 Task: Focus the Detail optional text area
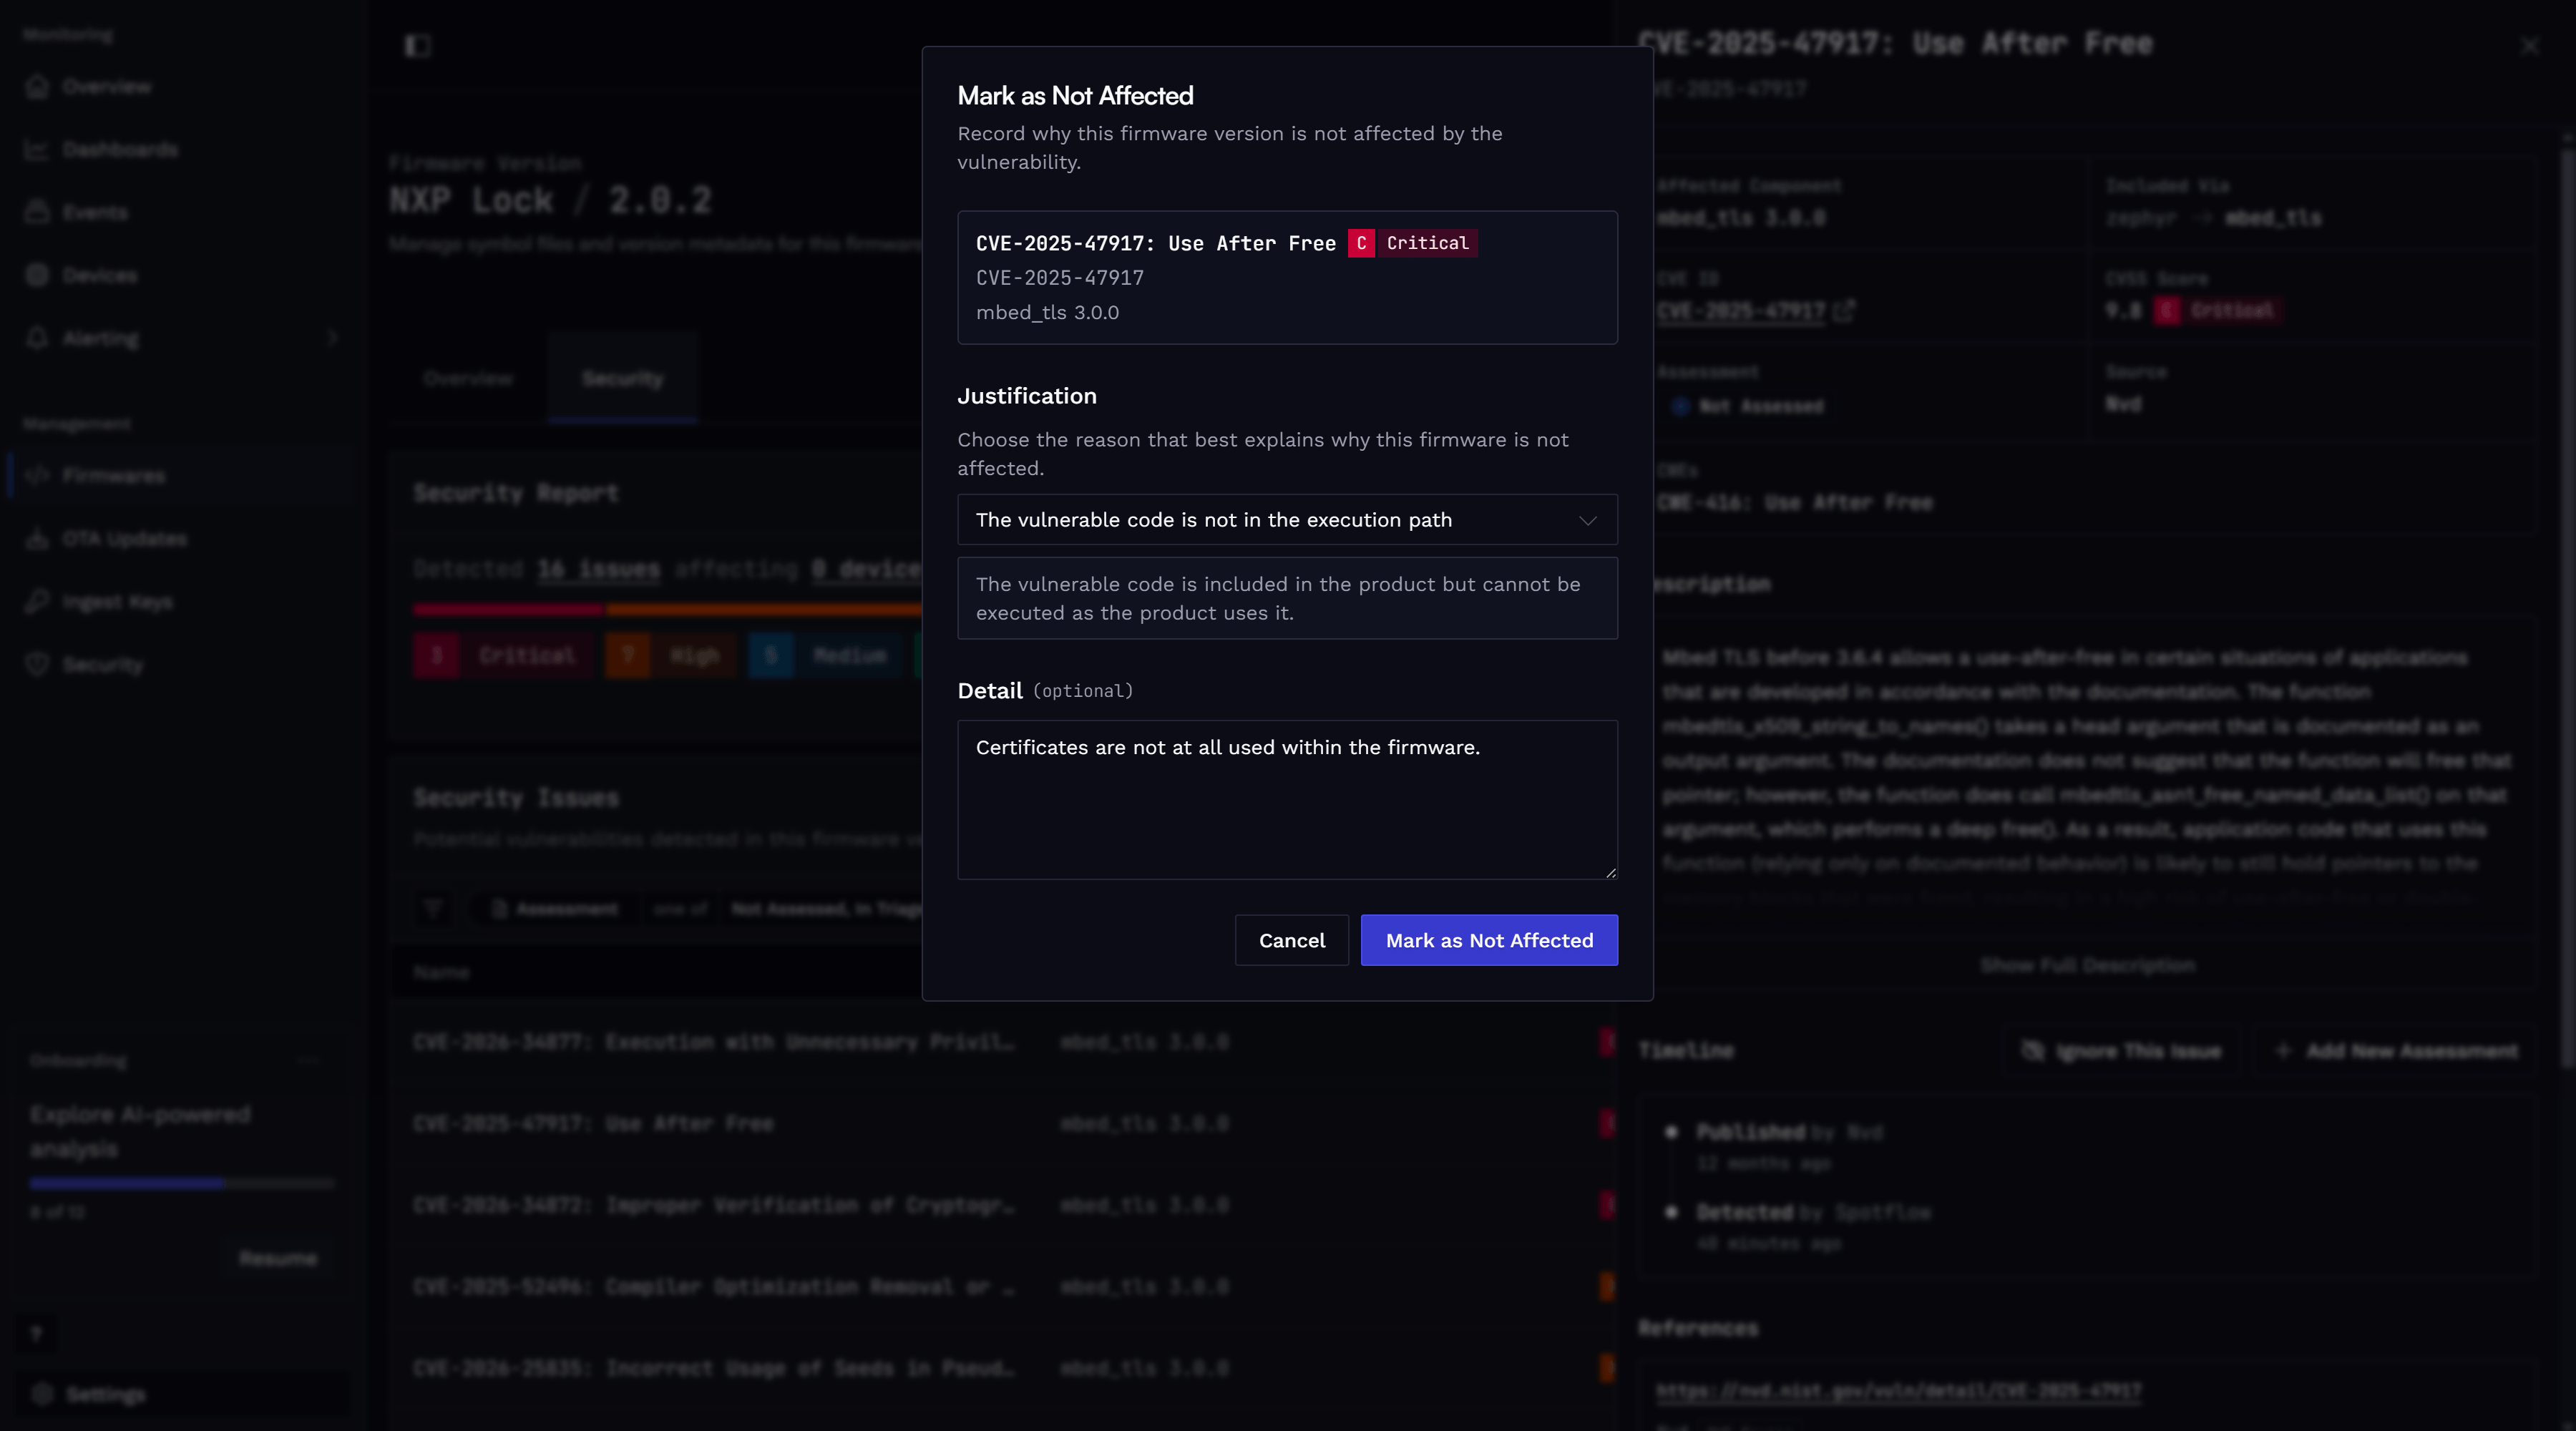(x=1287, y=800)
